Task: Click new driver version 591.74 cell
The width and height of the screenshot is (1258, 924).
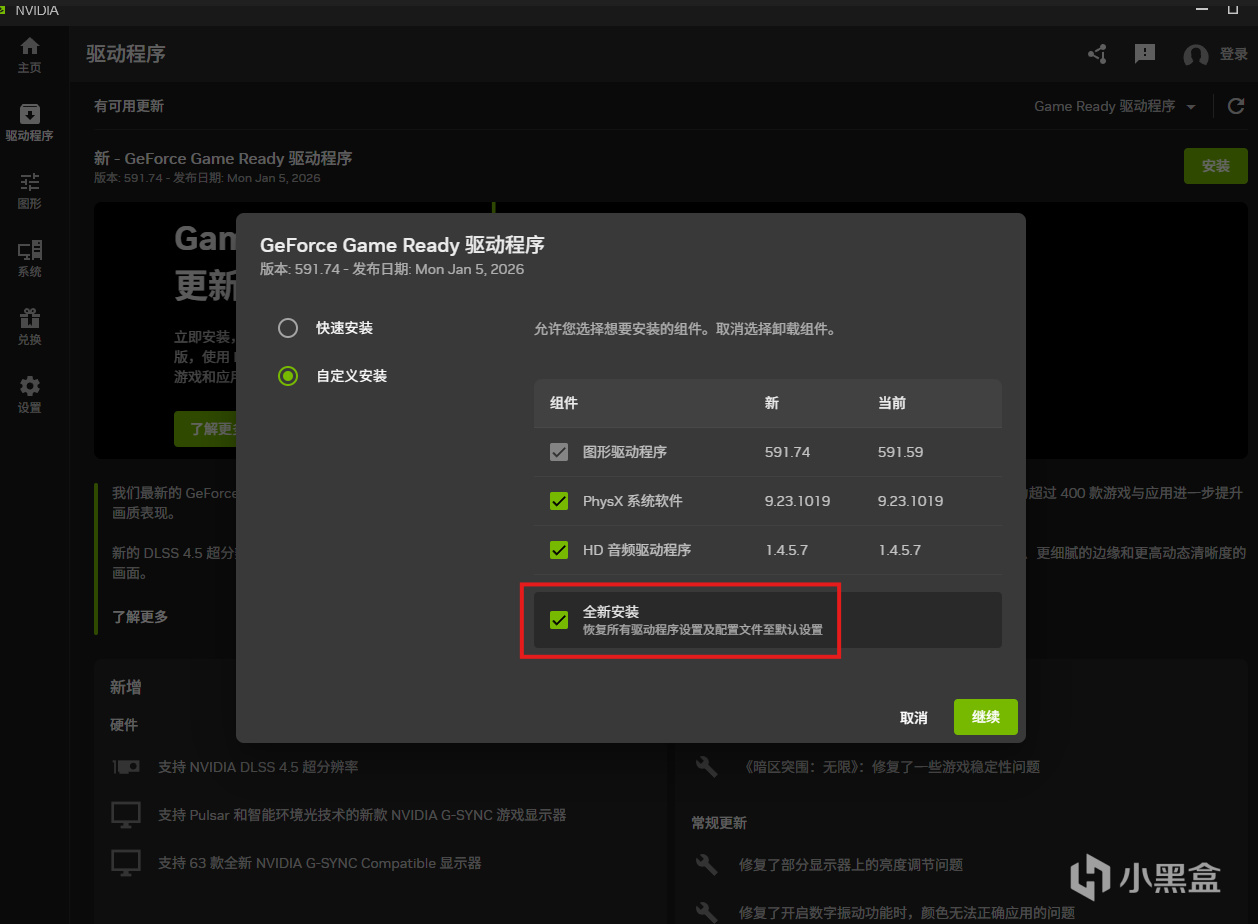Action: pyautogui.click(x=787, y=452)
